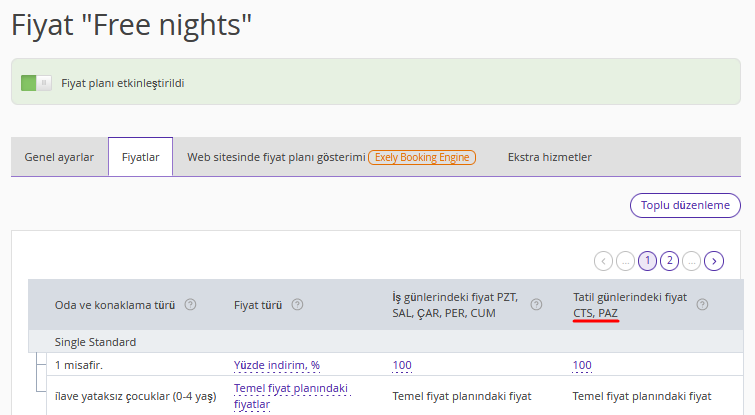This screenshot has width=755, height=415.
Task: Go to next page with right arrow
Action: [714, 261]
